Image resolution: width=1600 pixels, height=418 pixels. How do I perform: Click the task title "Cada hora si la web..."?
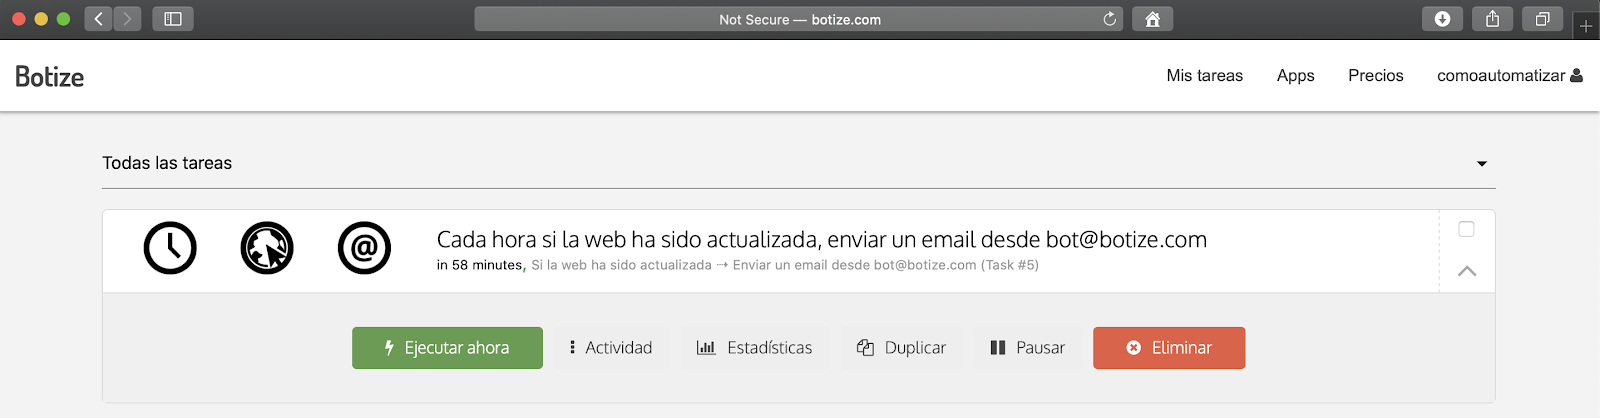coord(822,240)
